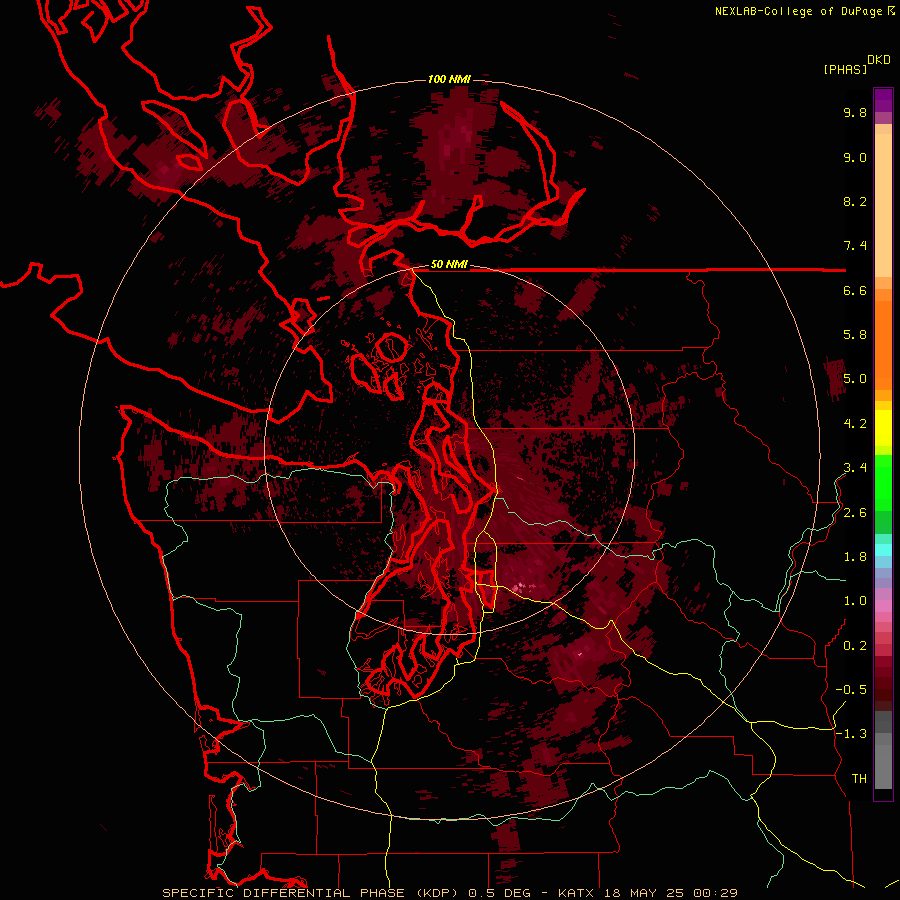Select the 9.8 value on the scale

855,112
